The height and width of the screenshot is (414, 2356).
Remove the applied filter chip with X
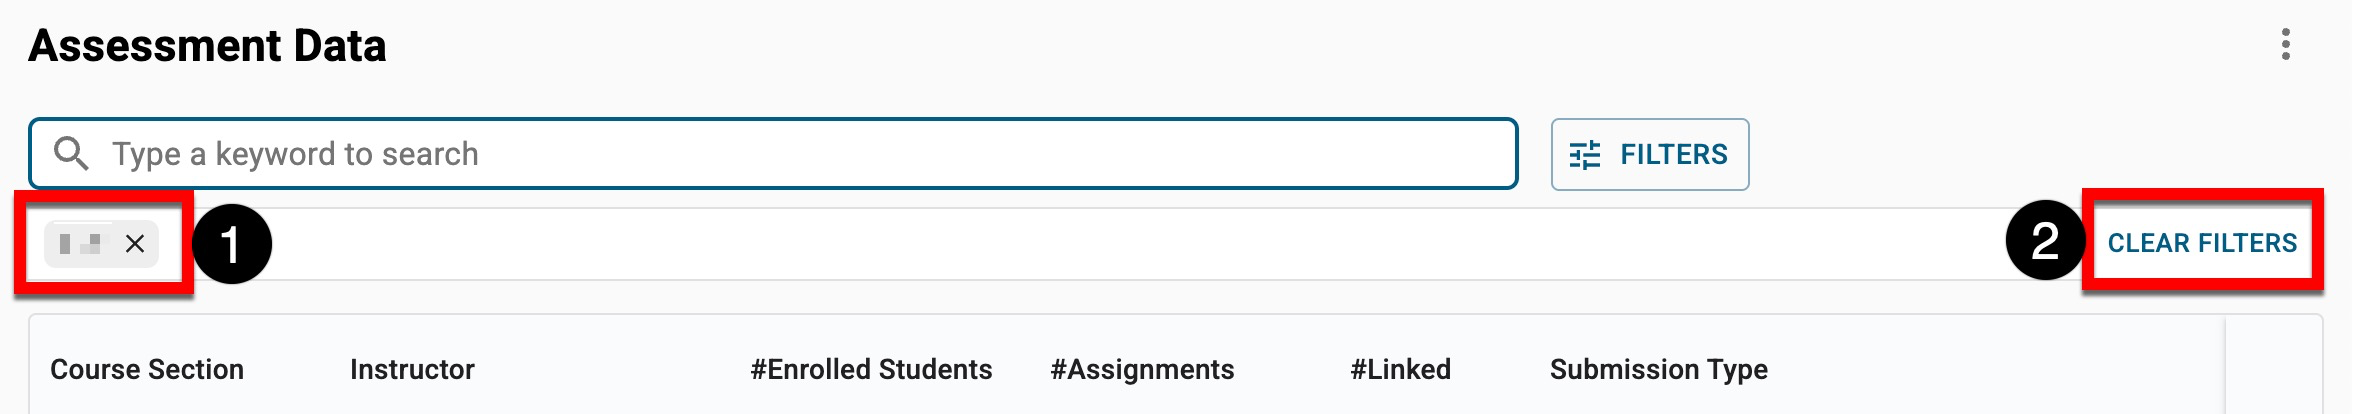point(135,244)
